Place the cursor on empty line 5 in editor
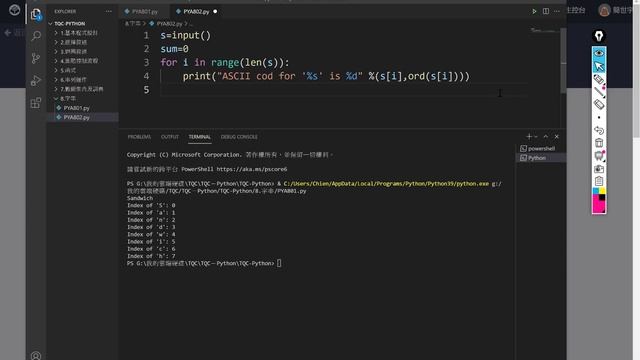 click(344, 90)
